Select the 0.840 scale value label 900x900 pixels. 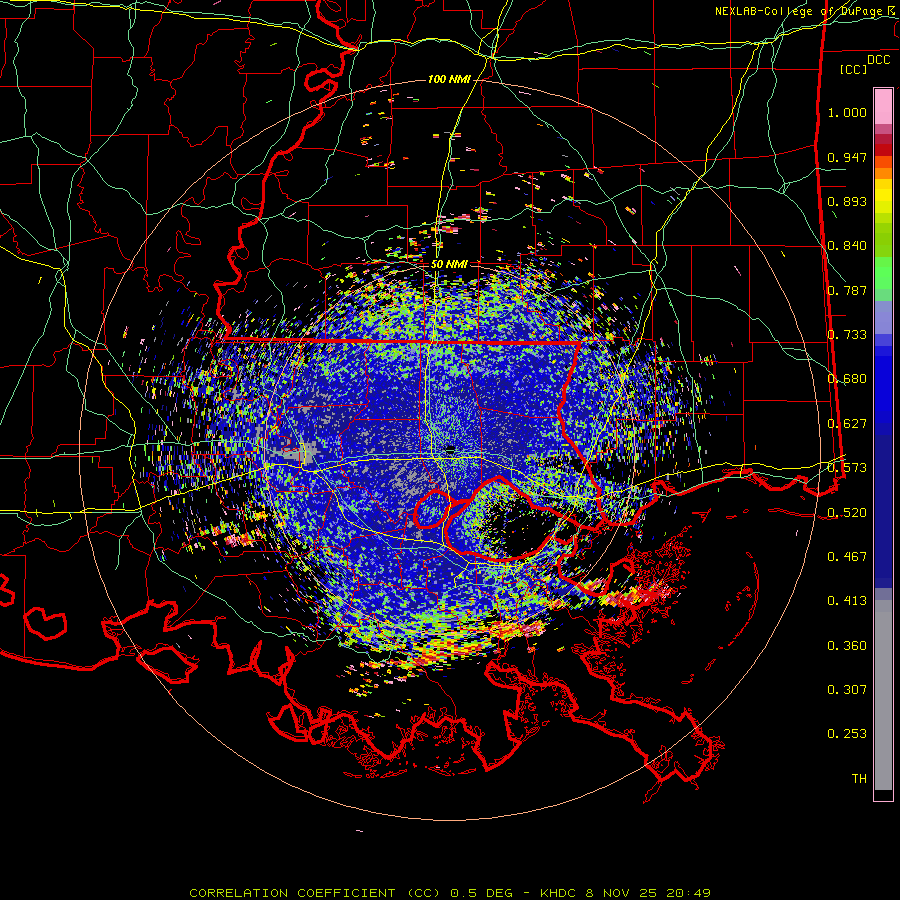click(x=847, y=246)
